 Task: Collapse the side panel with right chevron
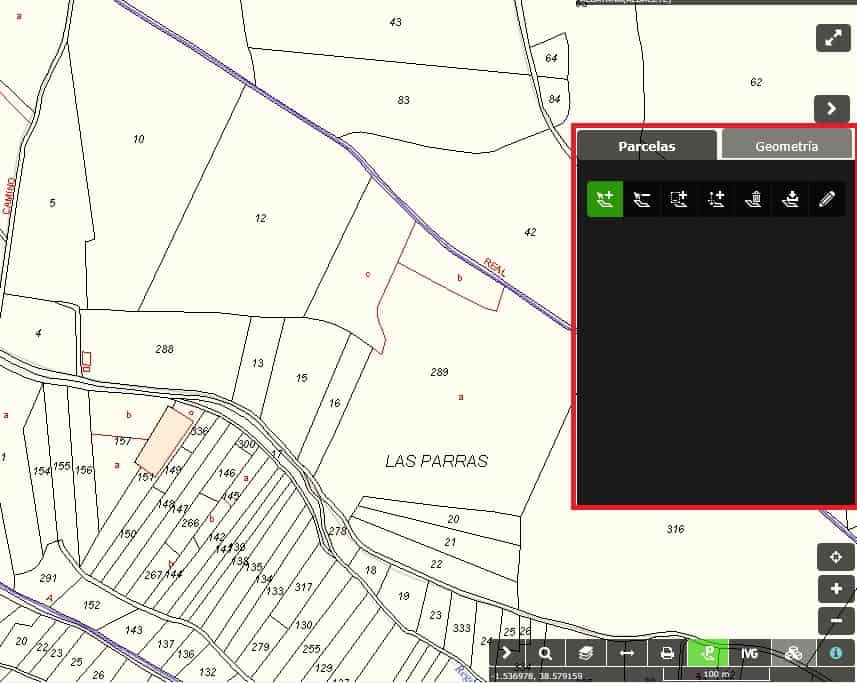click(832, 108)
